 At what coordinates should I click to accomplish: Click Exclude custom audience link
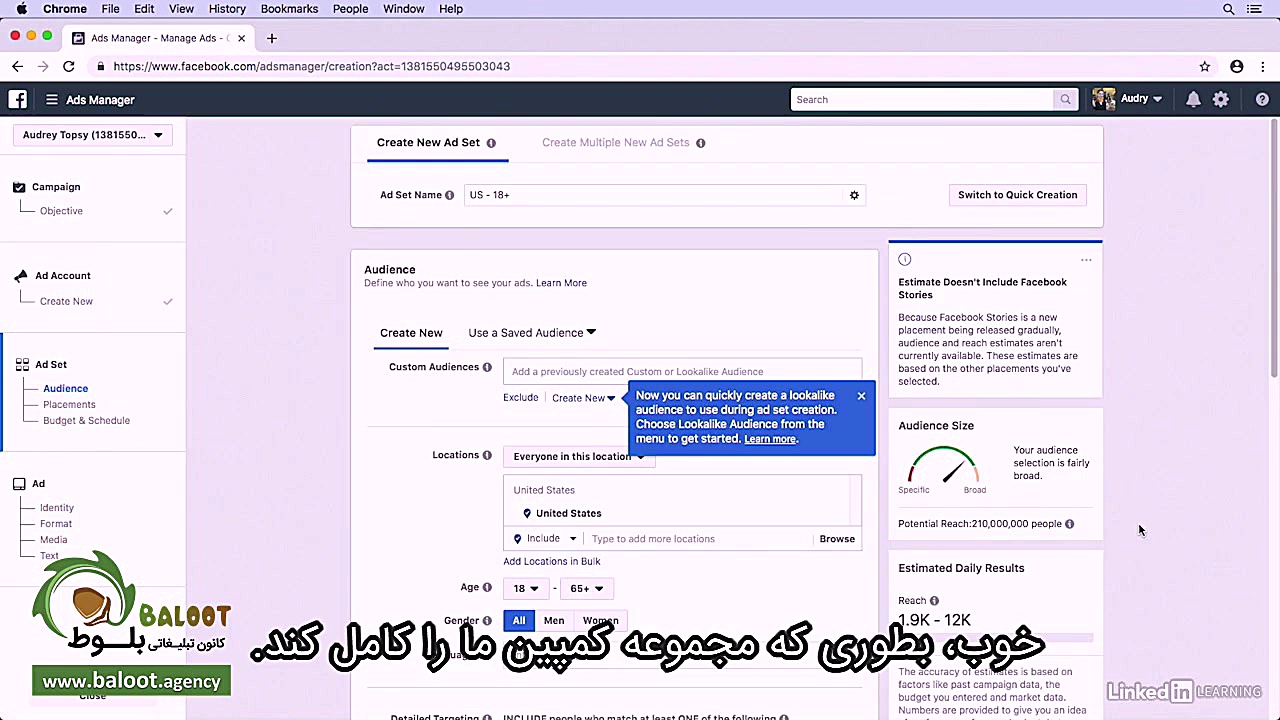521,398
